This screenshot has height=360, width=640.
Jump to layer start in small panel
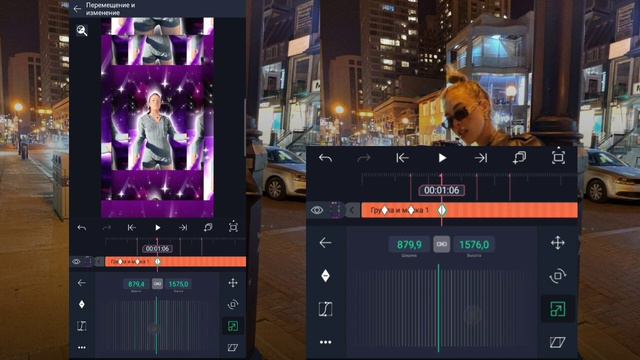coord(131,228)
